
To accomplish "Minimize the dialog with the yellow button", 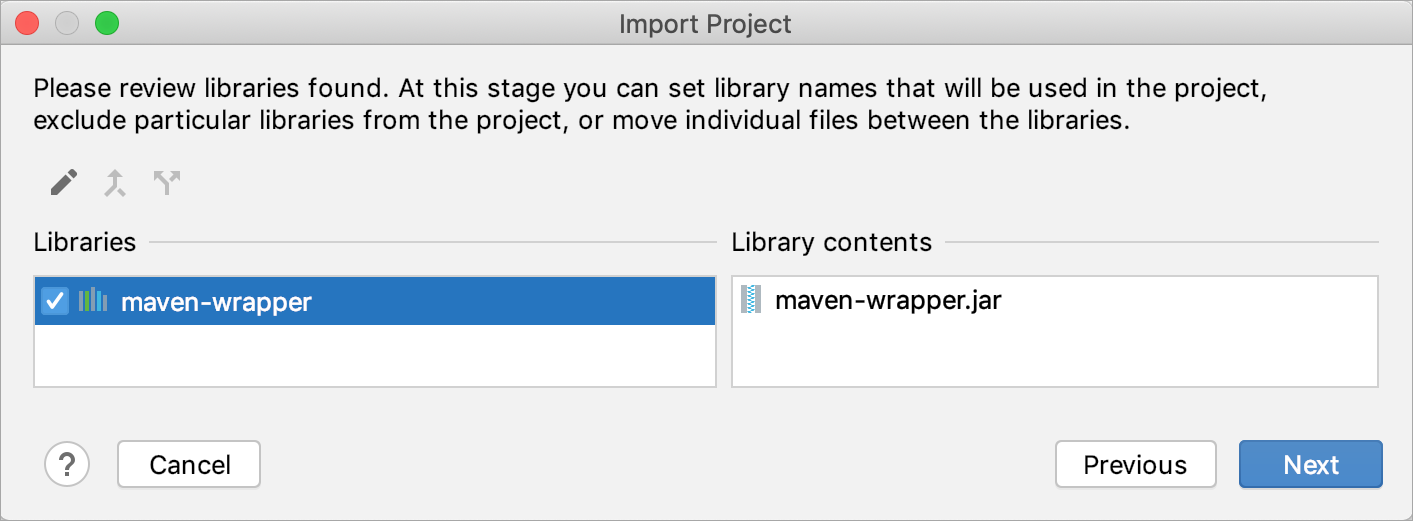I will (68, 22).
